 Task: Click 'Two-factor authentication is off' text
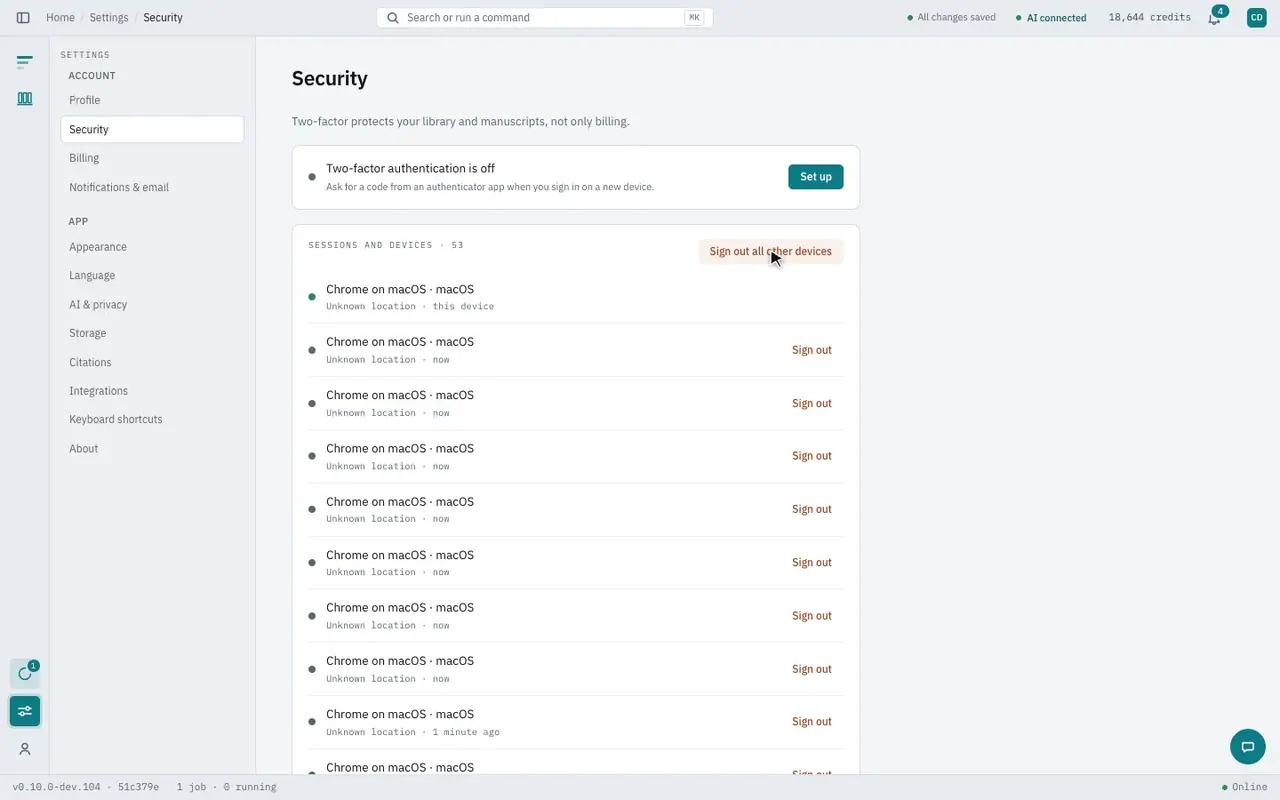point(410,168)
